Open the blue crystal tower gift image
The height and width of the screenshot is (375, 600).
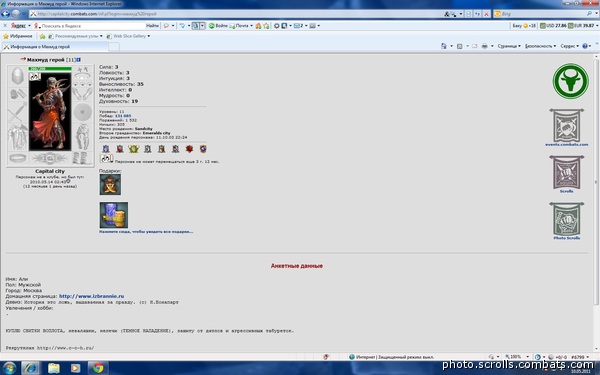click(x=114, y=215)
